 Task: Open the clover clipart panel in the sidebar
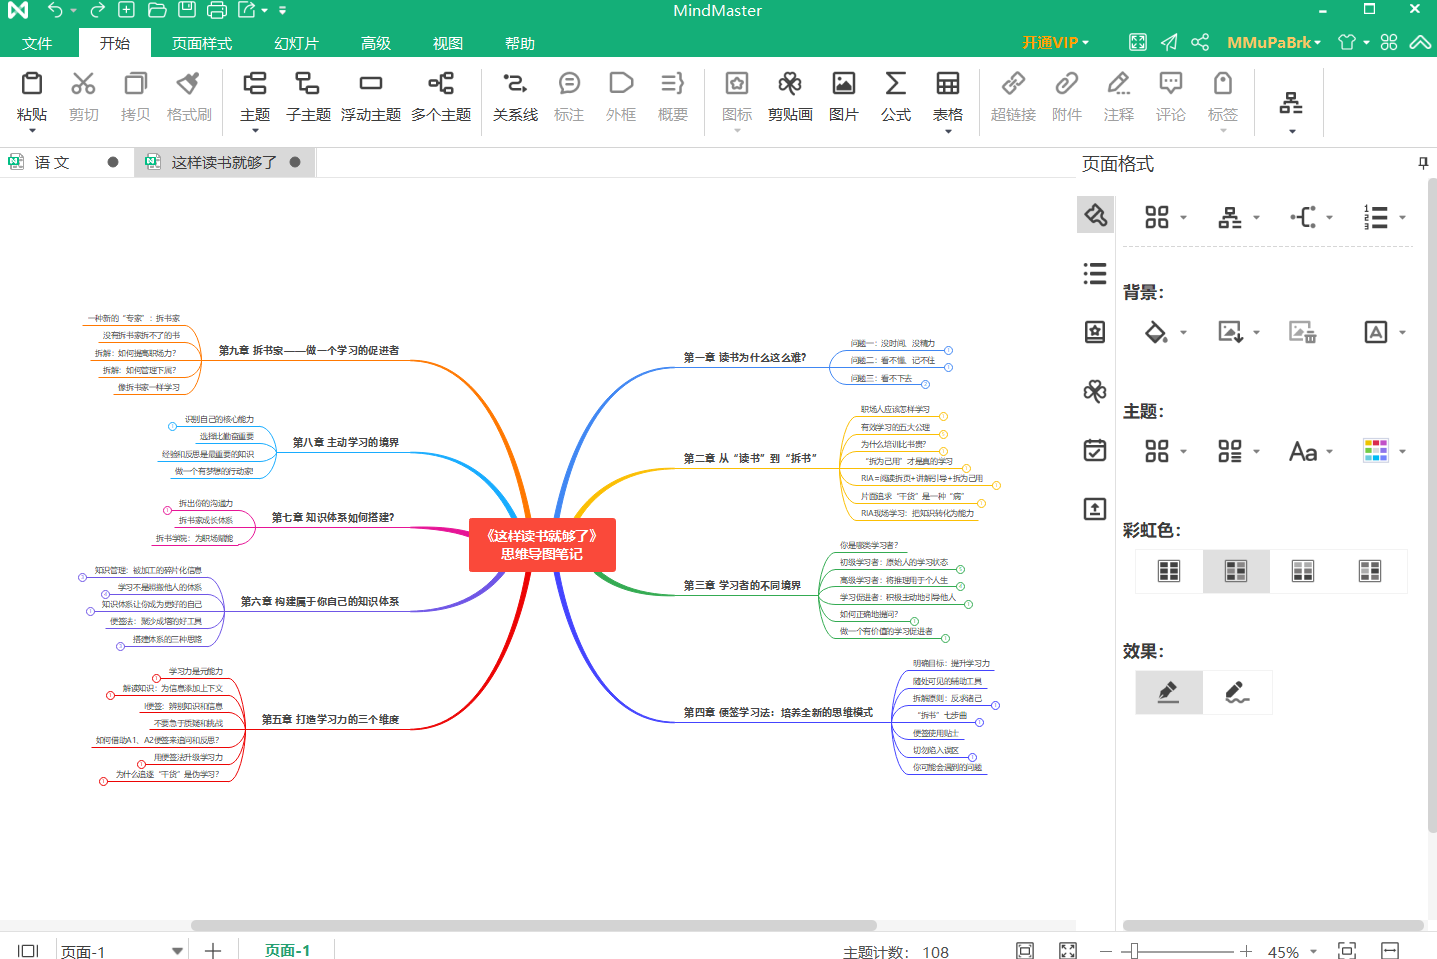click(1095, 391)
